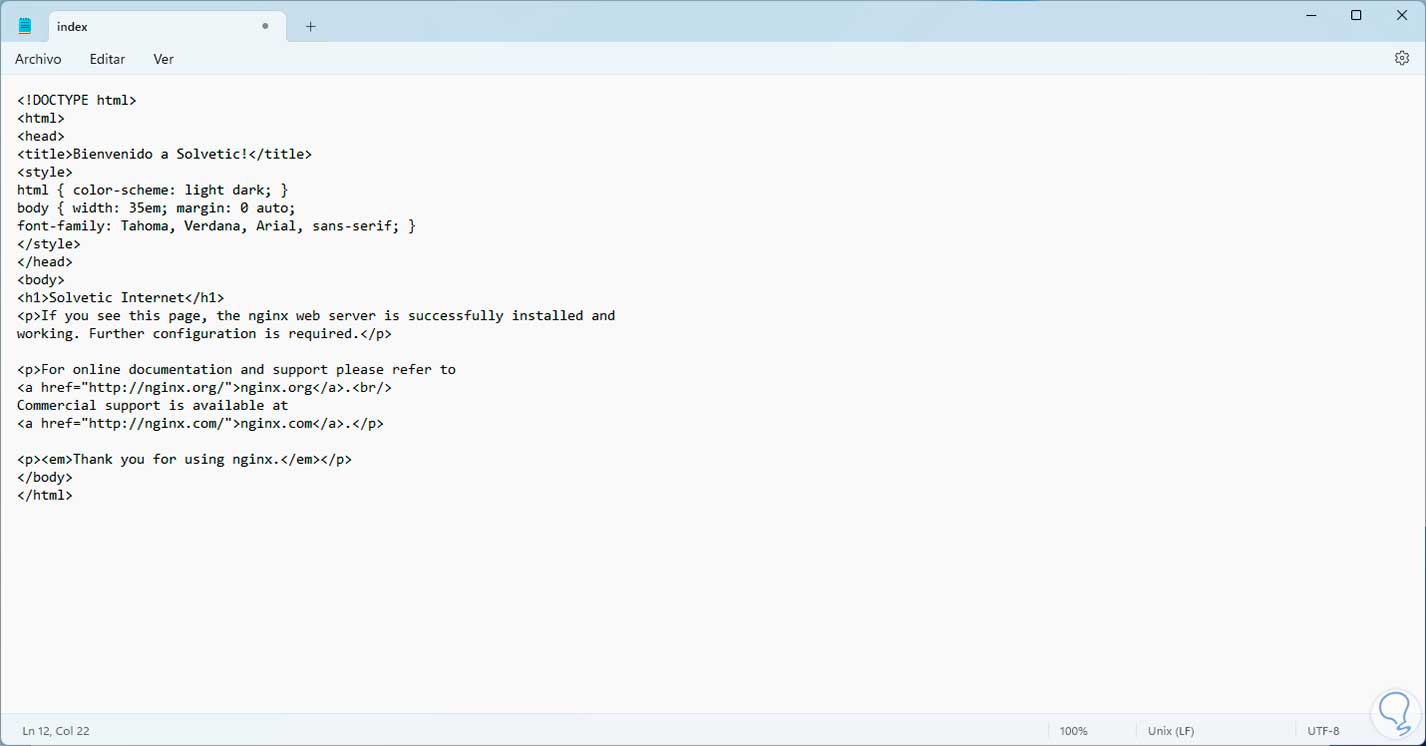
Task: Click the 'color-scheme: light dark' line
Action: pos(153,190)
